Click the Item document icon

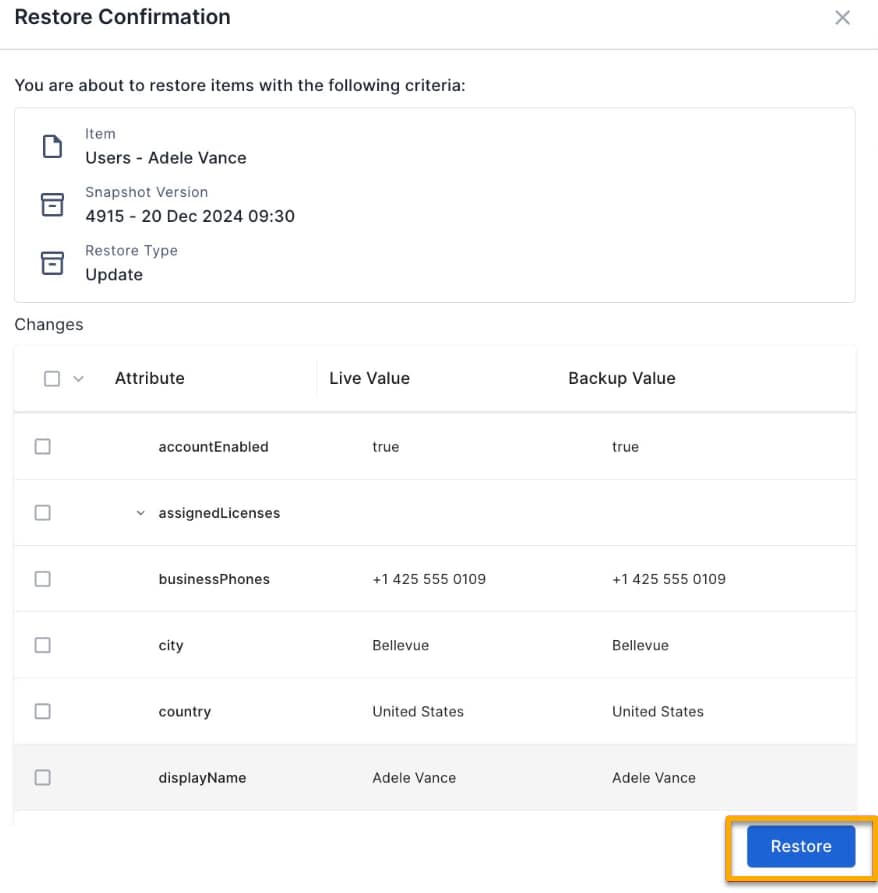pos(52,147)
